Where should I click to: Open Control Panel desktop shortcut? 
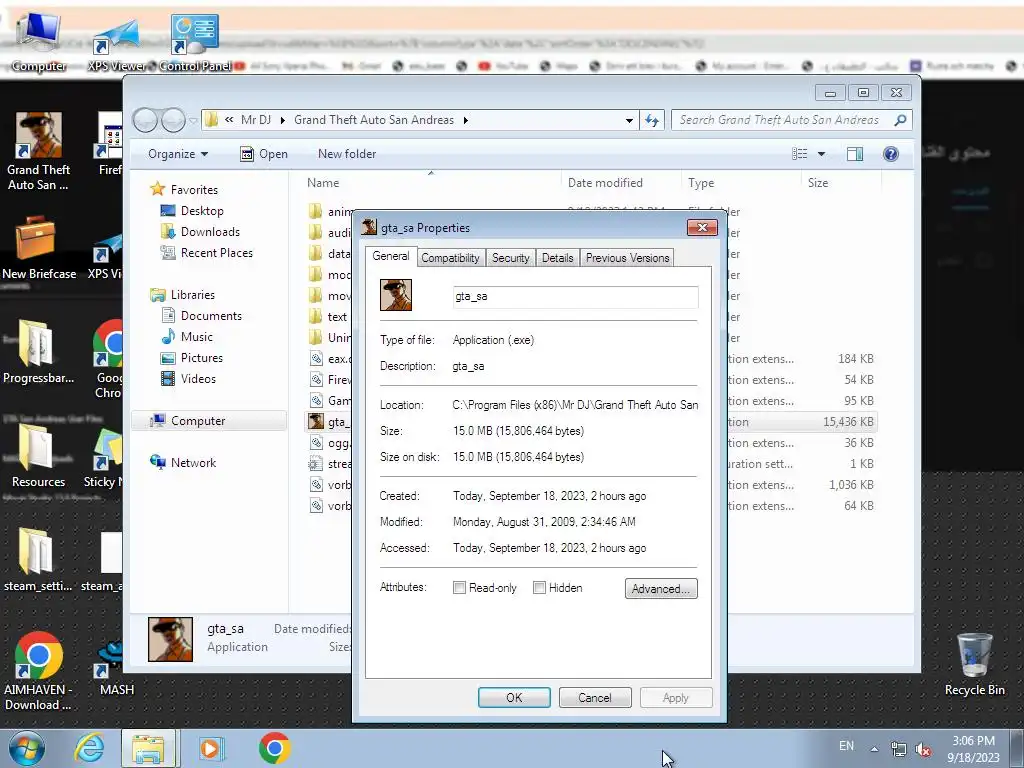(x=195, y=42)
